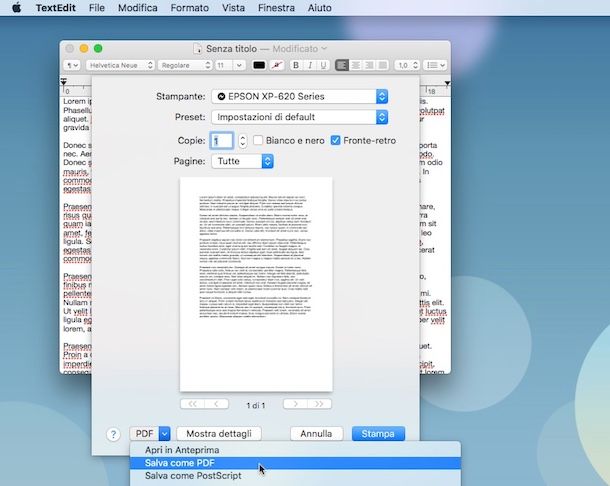Center align the text
The width and height of the screenshot is (610, 486).
point(356,65)
